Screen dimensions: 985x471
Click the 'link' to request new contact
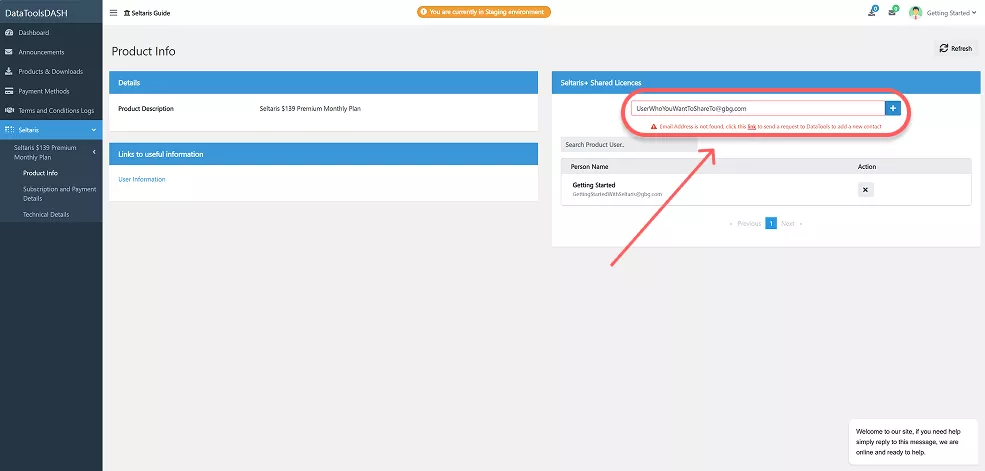point(751,126)
